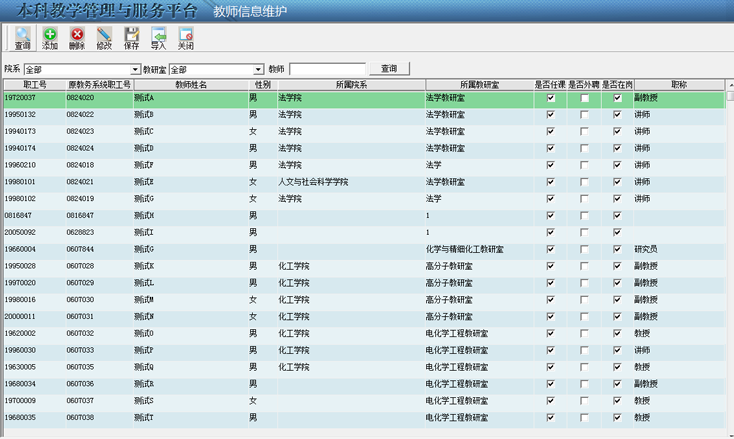Click the red 删除 delete icon
This screenshot has width=734, height=439.
click(x=77, y=38)
